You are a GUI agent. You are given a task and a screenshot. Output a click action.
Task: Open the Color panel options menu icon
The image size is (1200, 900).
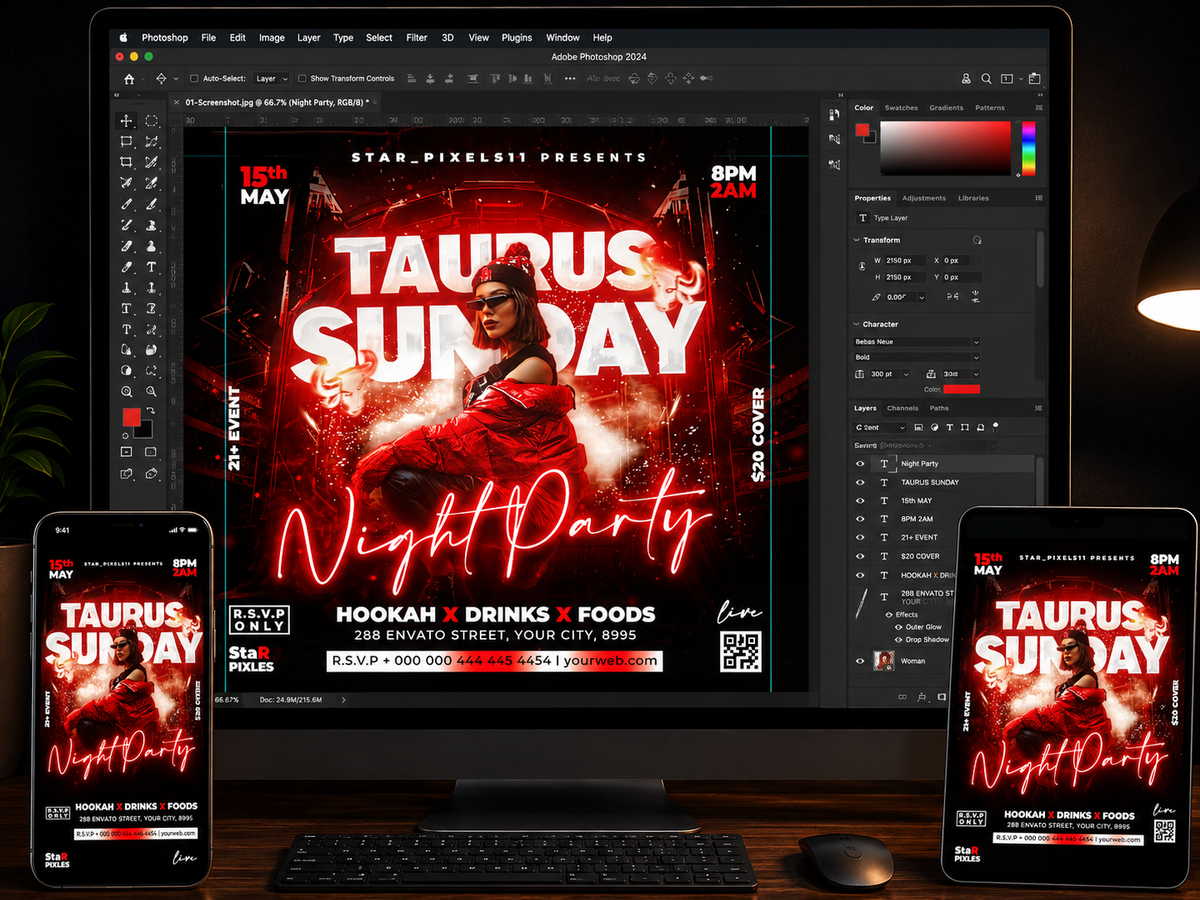point(1039,108)
